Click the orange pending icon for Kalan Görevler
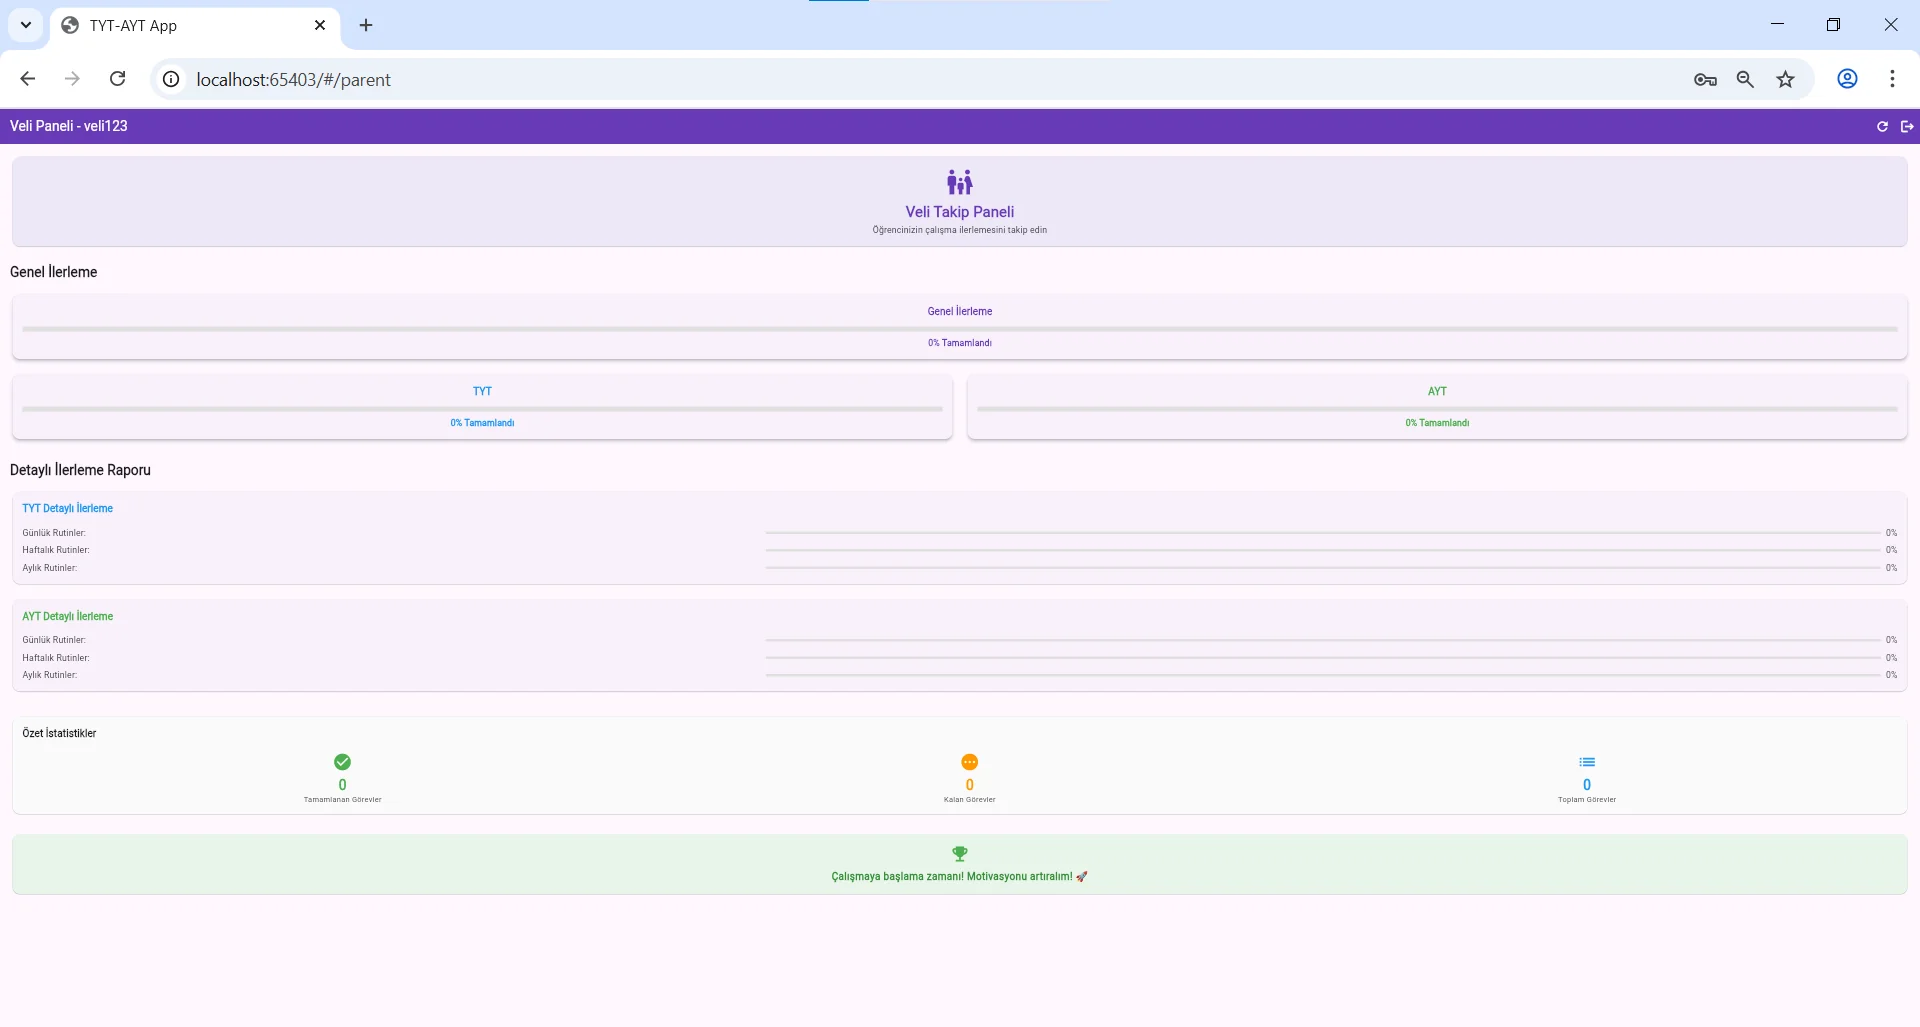This screenshot has height=1027, width=1920. (969, 762)
